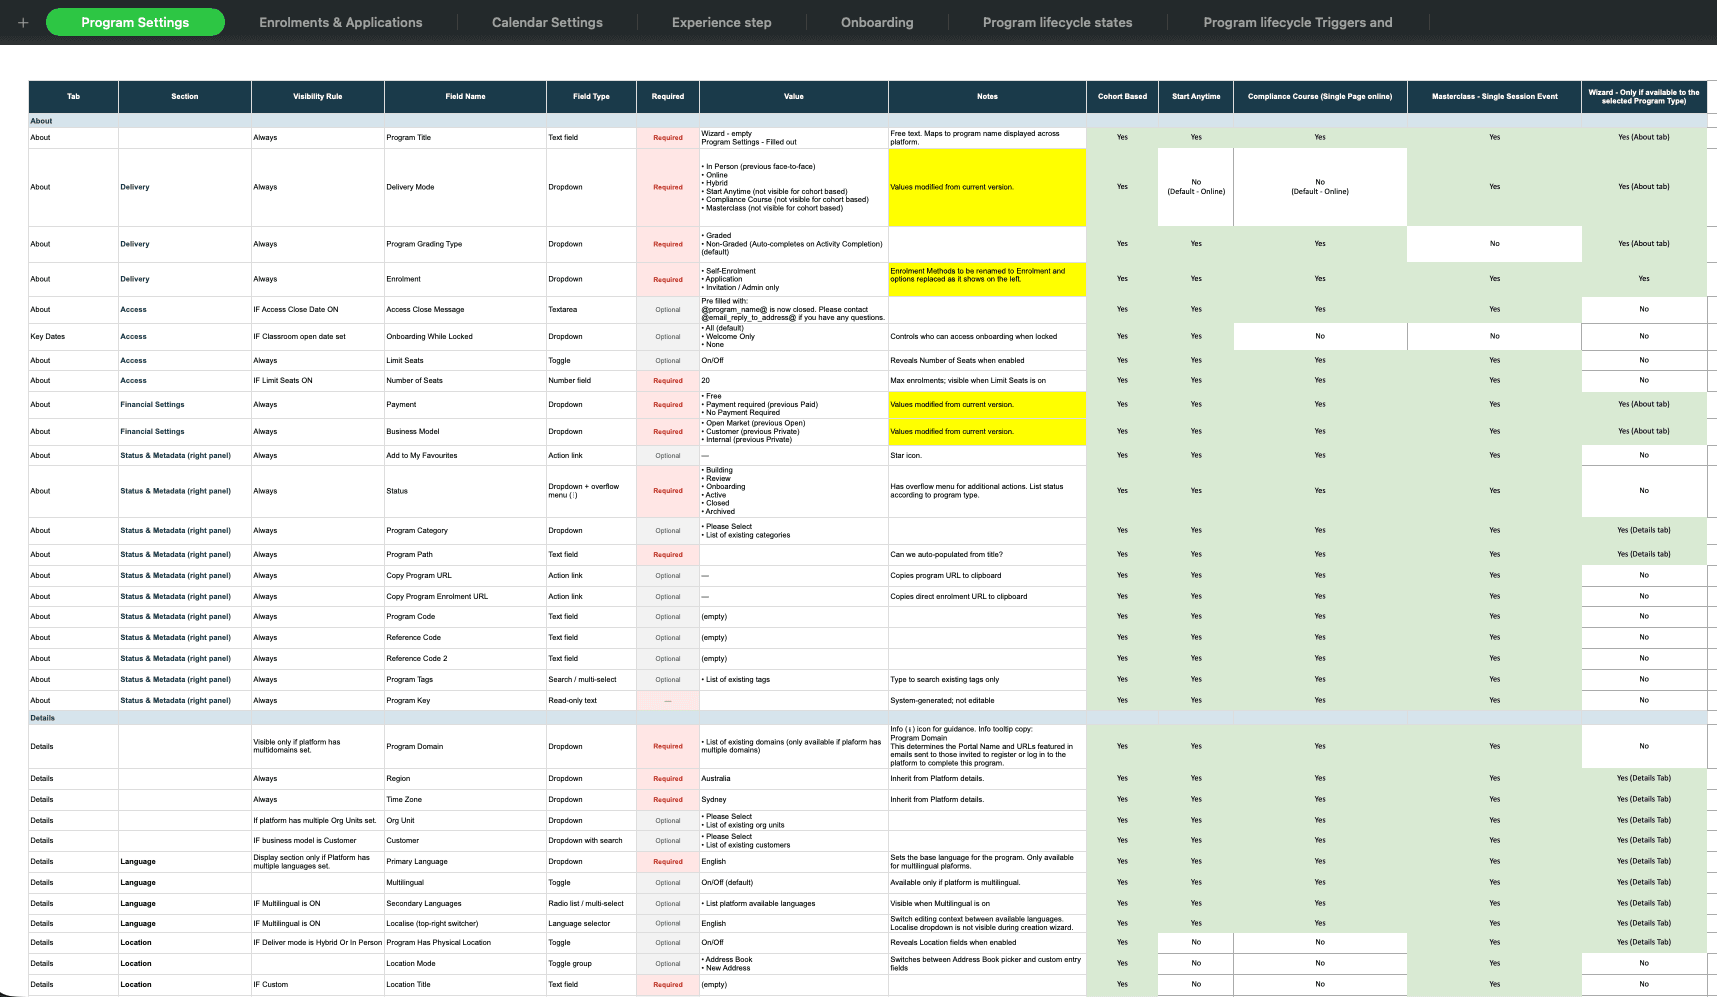Screen dimensions: 1717x997
Task: Click the Localise (top-right switcher) cell
Action: tap(465, 924)
